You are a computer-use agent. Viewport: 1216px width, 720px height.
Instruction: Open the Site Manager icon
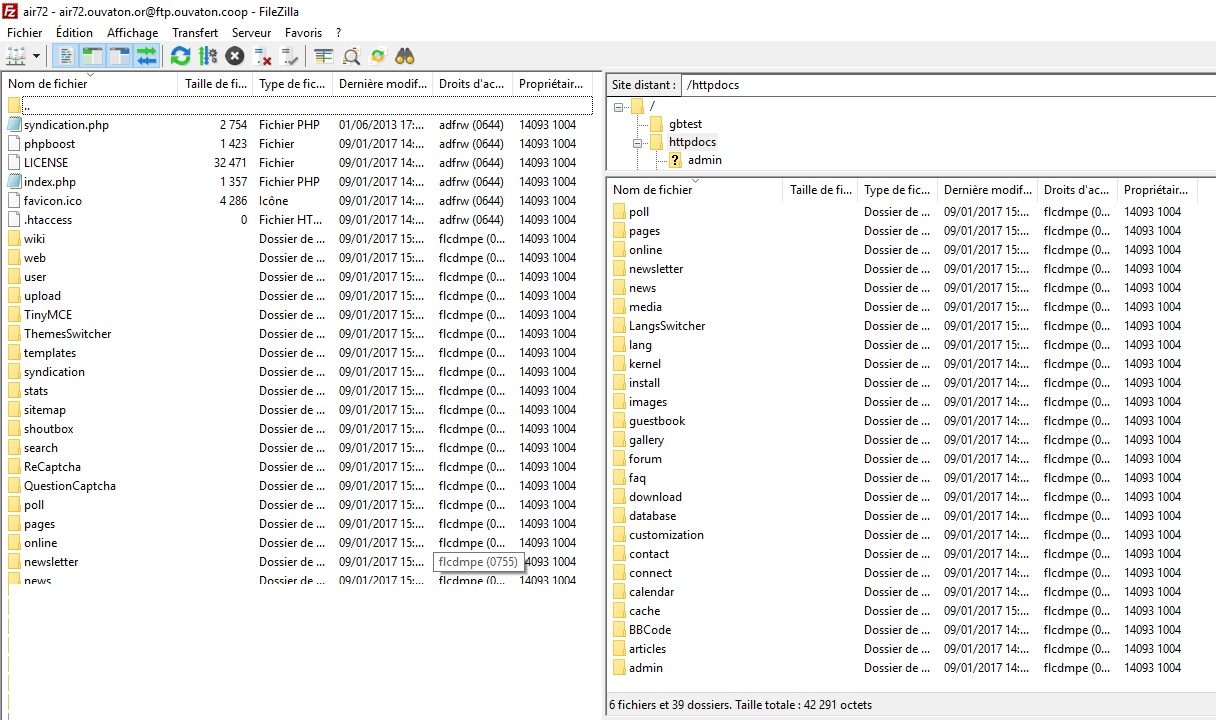16,56
